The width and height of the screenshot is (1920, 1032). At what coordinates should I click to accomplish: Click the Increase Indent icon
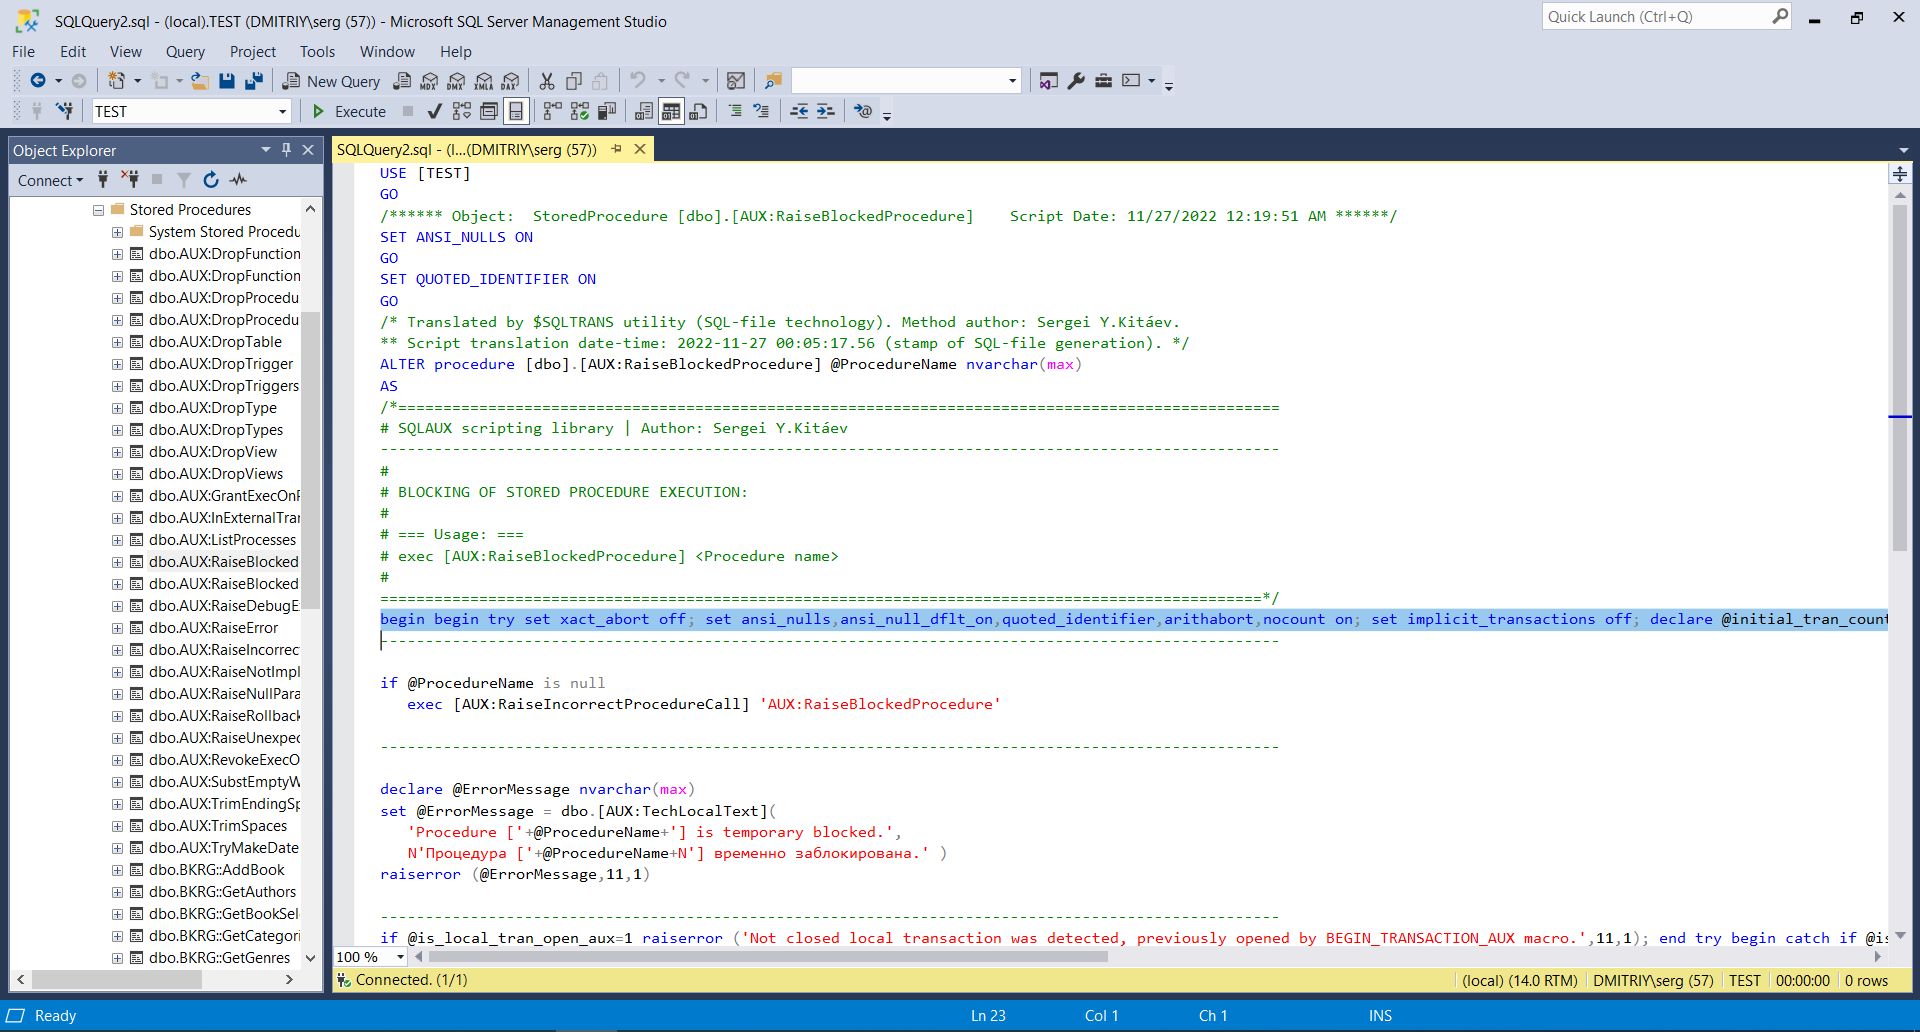click(825, 111)
